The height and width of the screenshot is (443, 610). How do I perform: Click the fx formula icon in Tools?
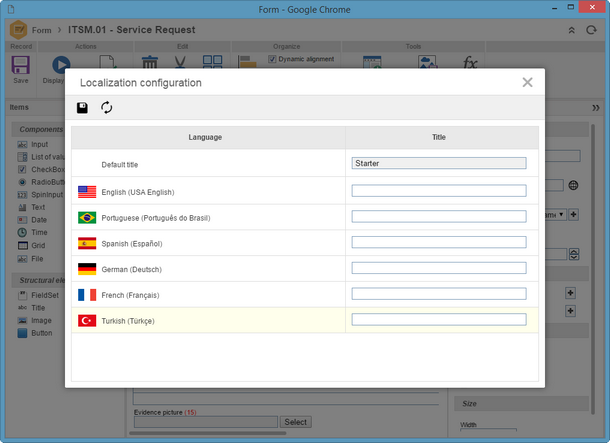(x=470, y=62)
